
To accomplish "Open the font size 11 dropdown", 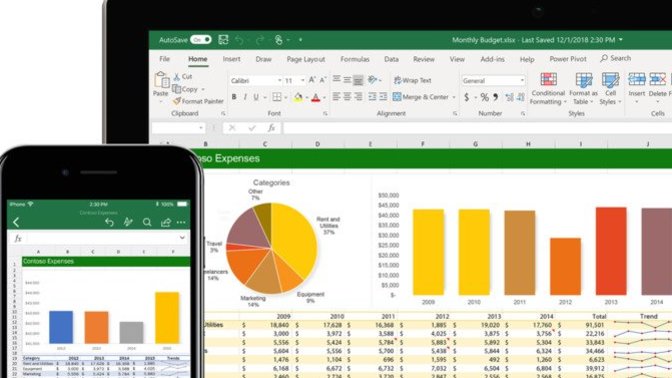I will 303,81.
